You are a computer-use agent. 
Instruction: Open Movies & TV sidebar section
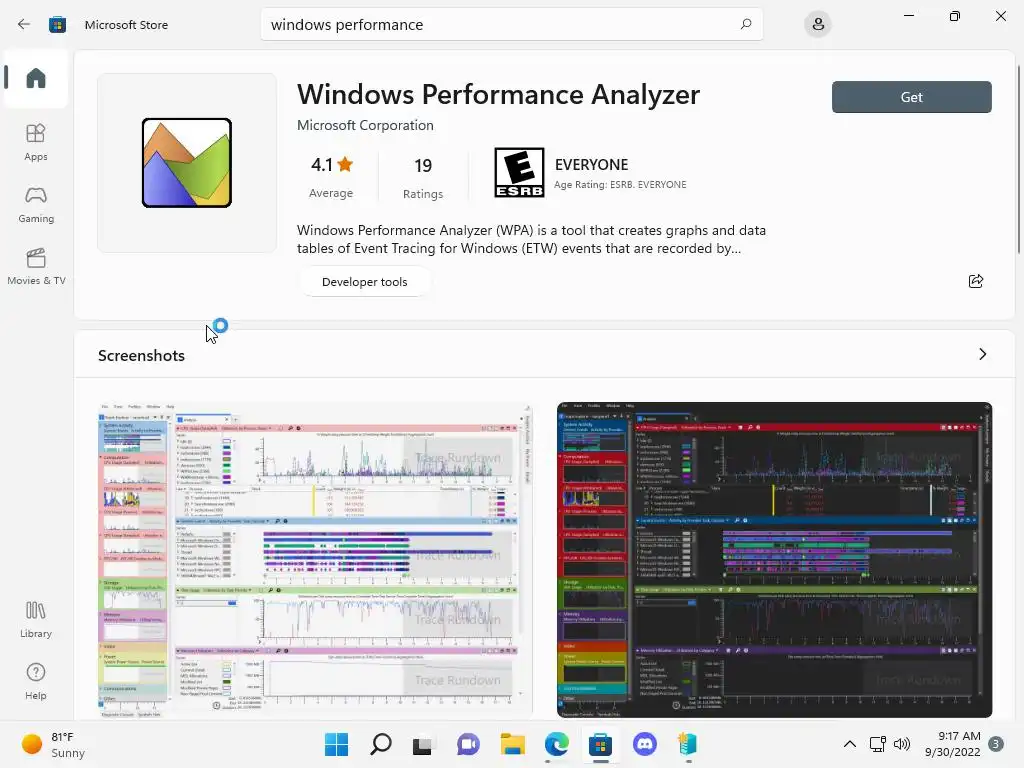tap(36, 266)
